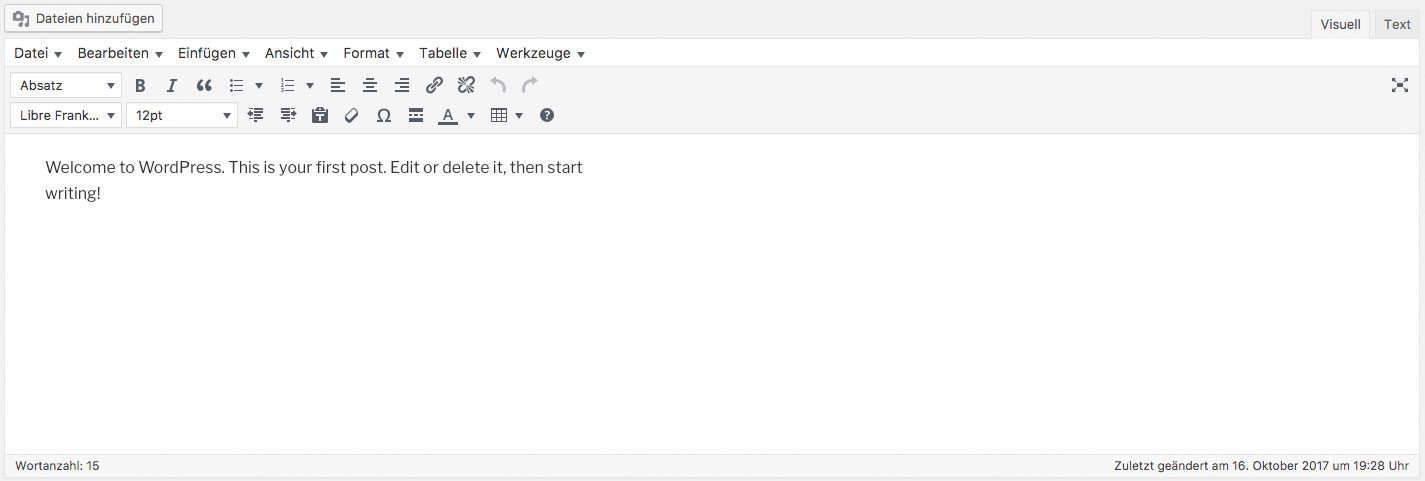
Task: Click the 'Zuletzt geändert am 16. Oktober' text
Action: click(x=1263, y=466)
